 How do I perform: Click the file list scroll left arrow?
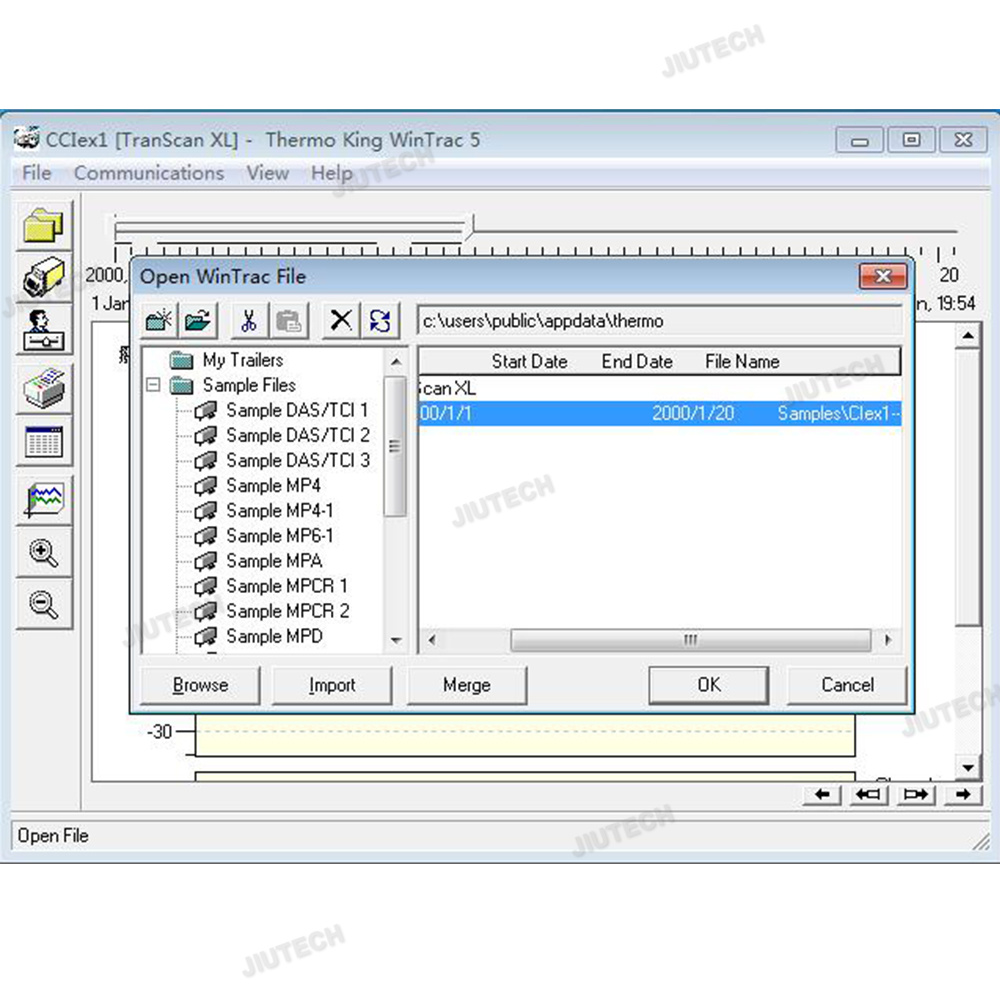point(432,640)
